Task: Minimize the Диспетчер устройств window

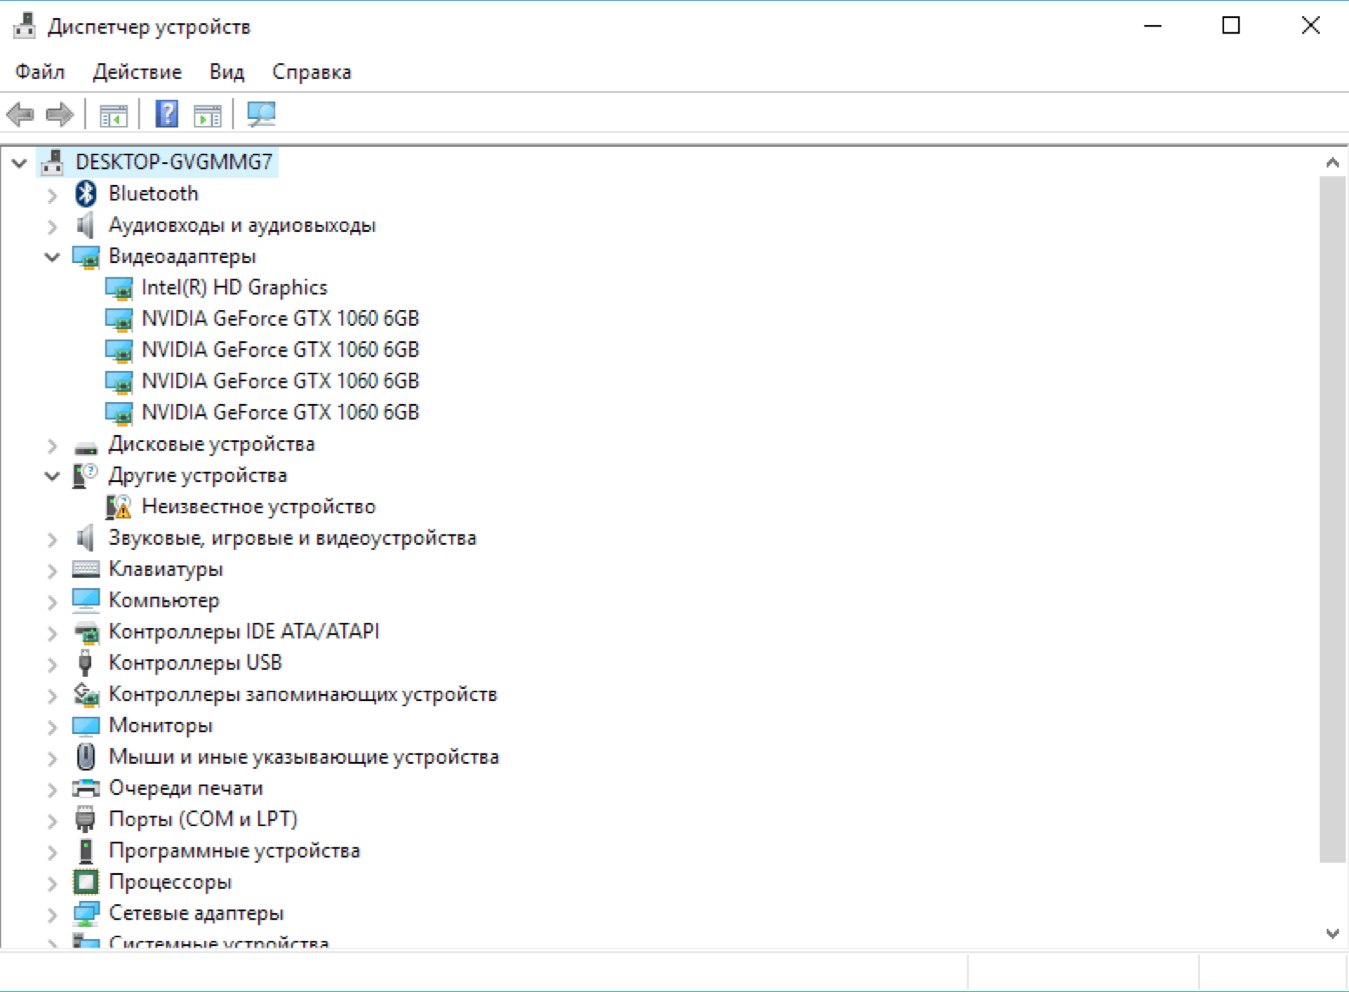Action: [1153, 26]
